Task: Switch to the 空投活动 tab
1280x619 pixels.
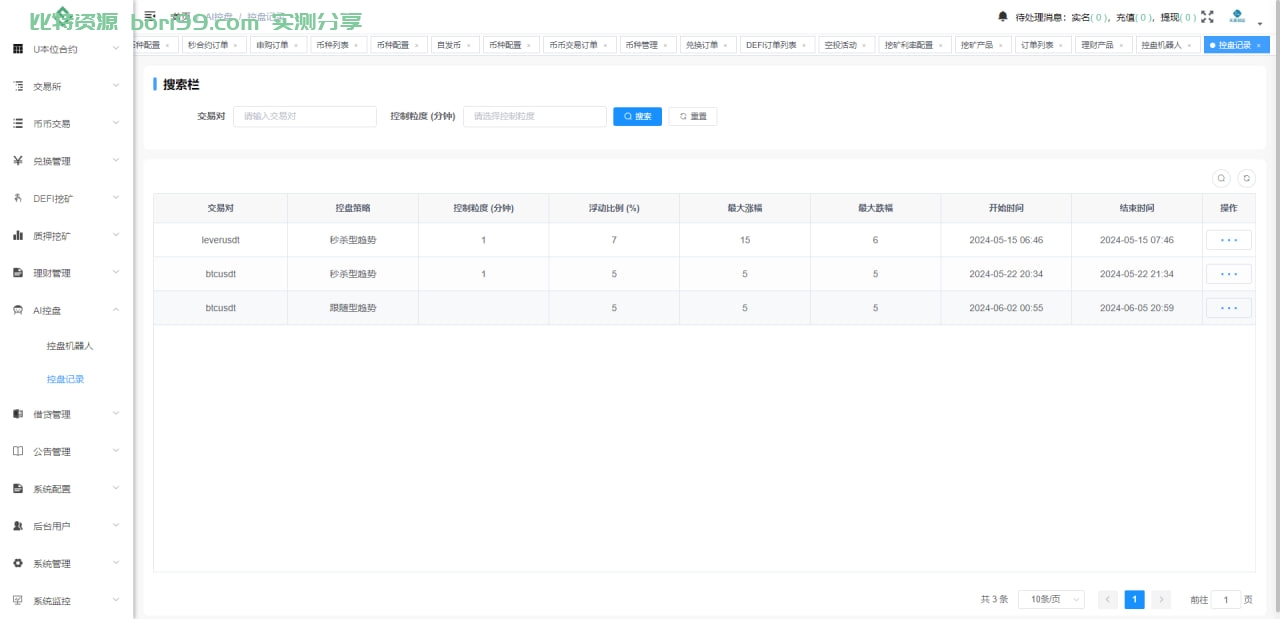Action: point(846,45)
